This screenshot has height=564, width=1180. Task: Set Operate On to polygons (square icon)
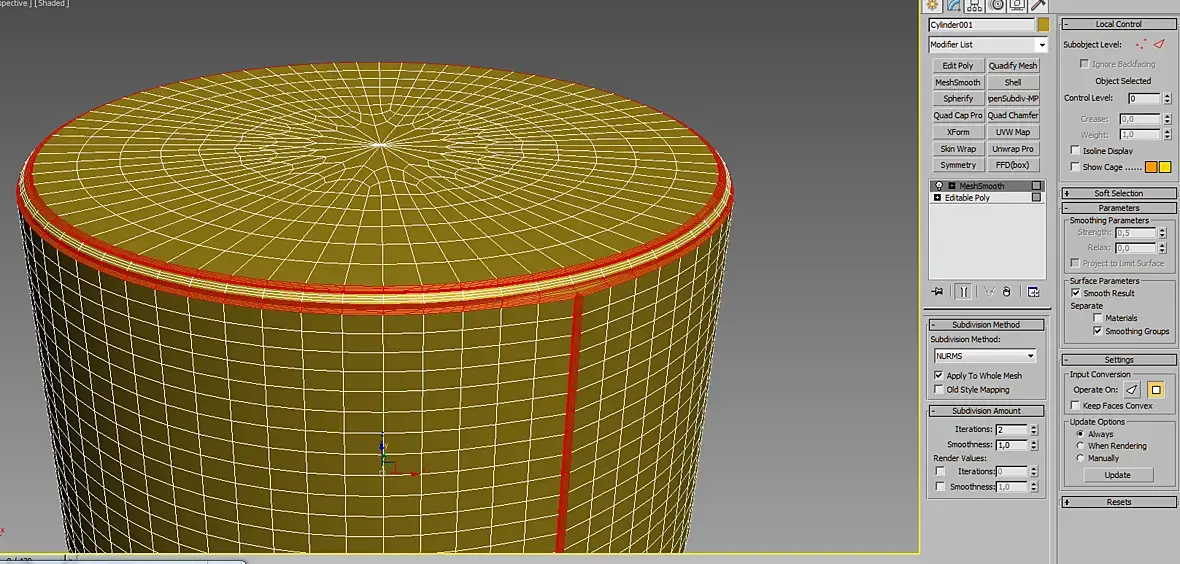click(1156, 389)
